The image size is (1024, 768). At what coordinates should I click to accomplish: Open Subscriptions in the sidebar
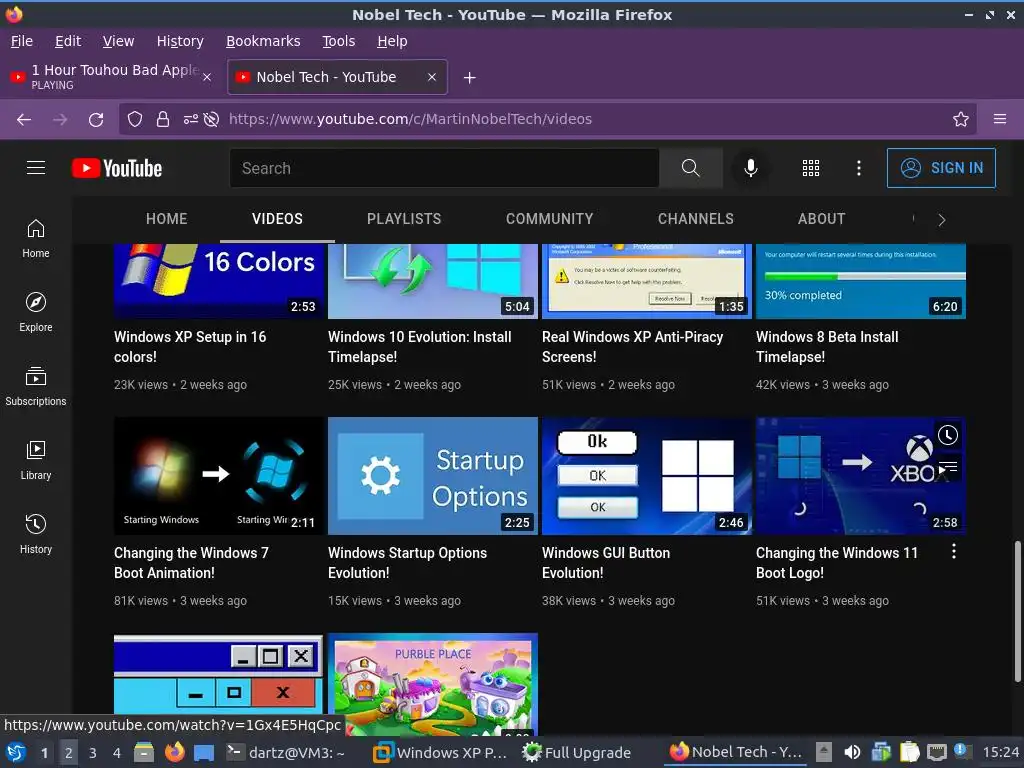[x=36, y=387]
